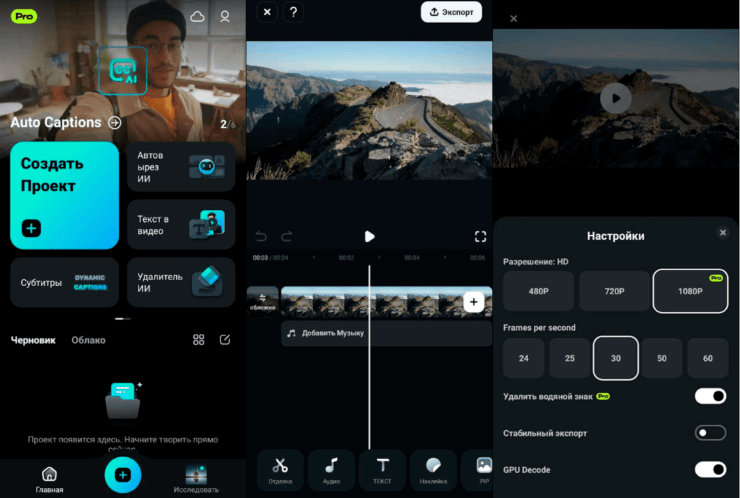Switch drafts to grid view layout
The height and width of the screenshot is (498, 740).
(199, 340)
